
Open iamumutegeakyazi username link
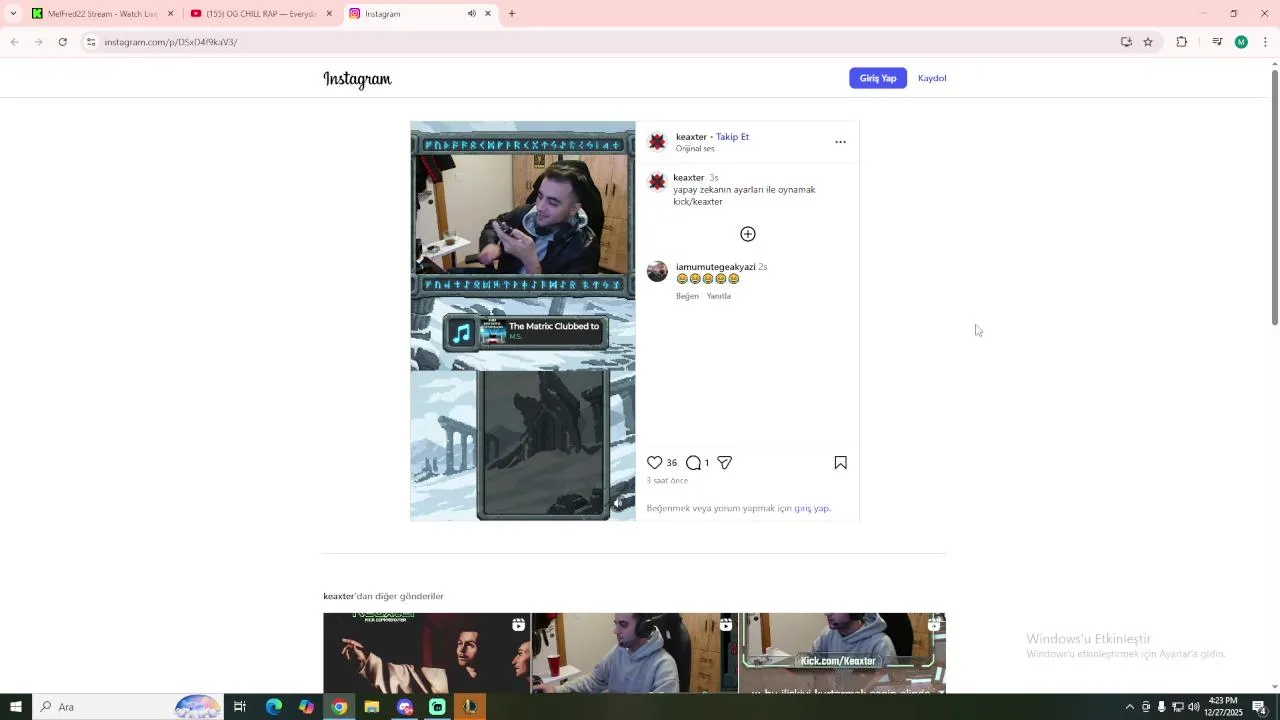715,267
